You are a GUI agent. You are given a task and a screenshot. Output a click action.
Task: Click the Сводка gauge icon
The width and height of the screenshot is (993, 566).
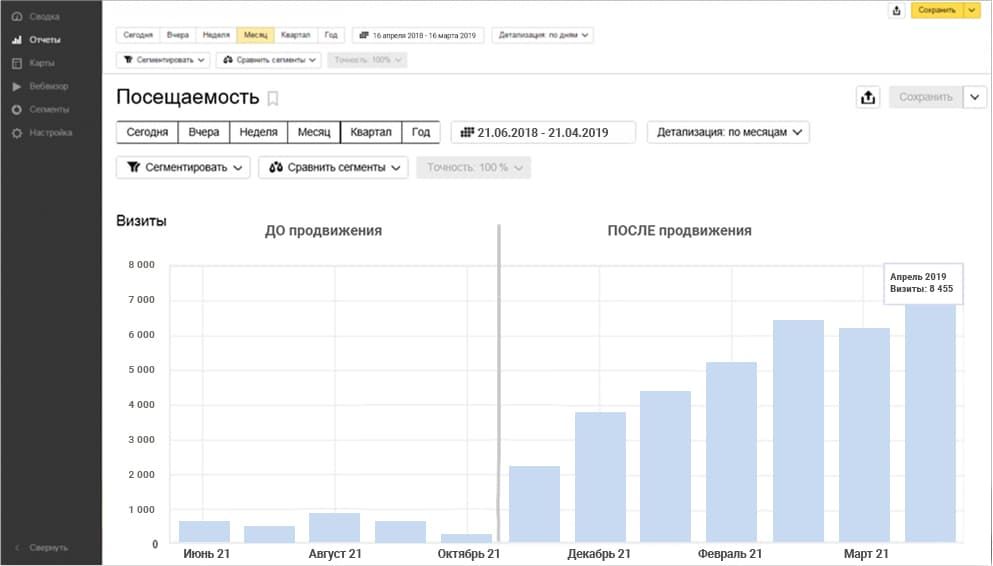17,16
